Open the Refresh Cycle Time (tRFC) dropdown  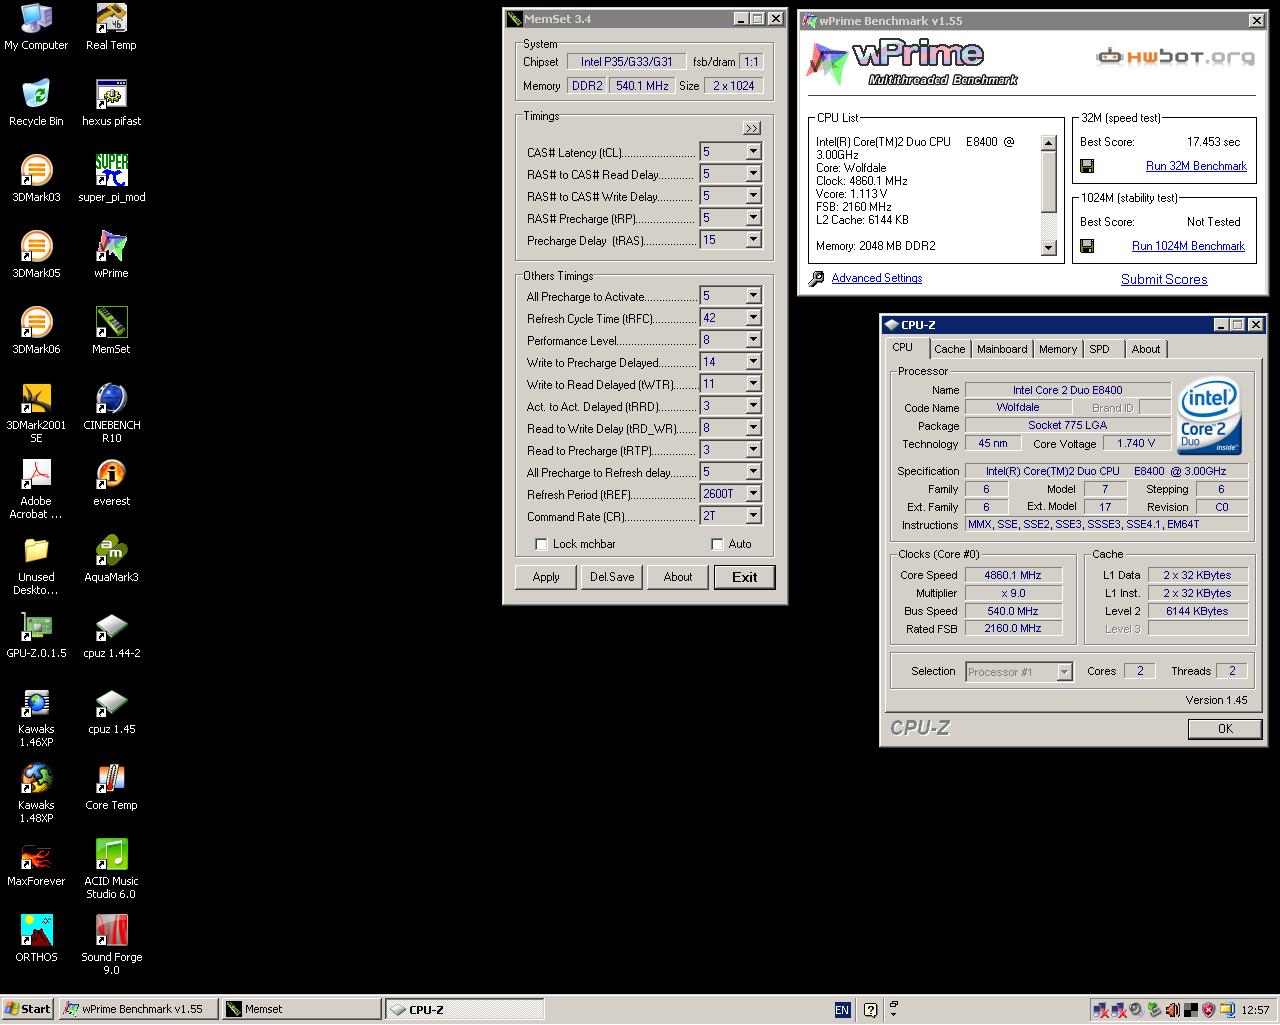click(753, 318)
